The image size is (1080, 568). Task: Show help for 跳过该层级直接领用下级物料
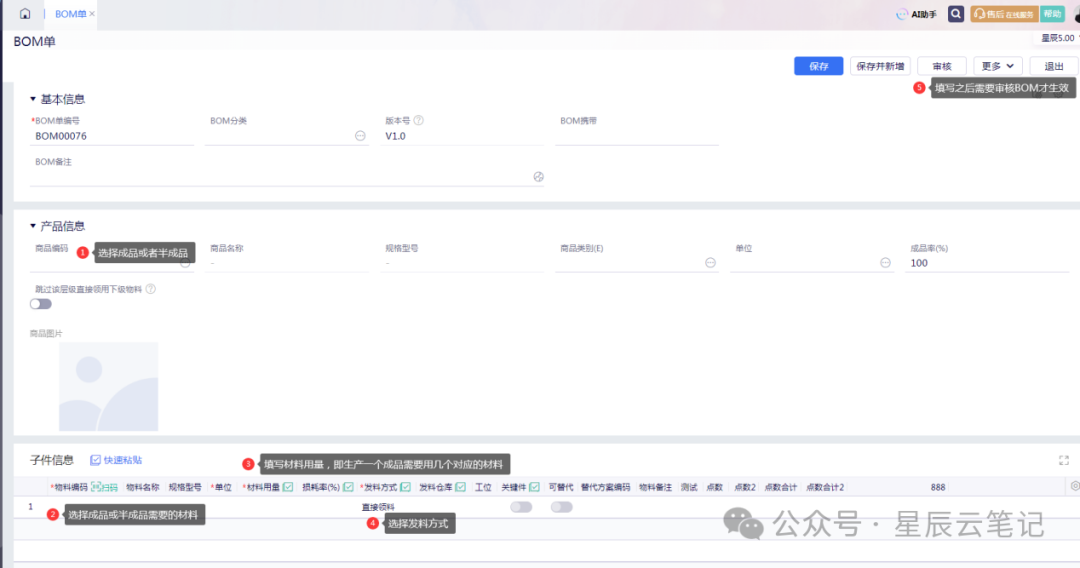151,289
